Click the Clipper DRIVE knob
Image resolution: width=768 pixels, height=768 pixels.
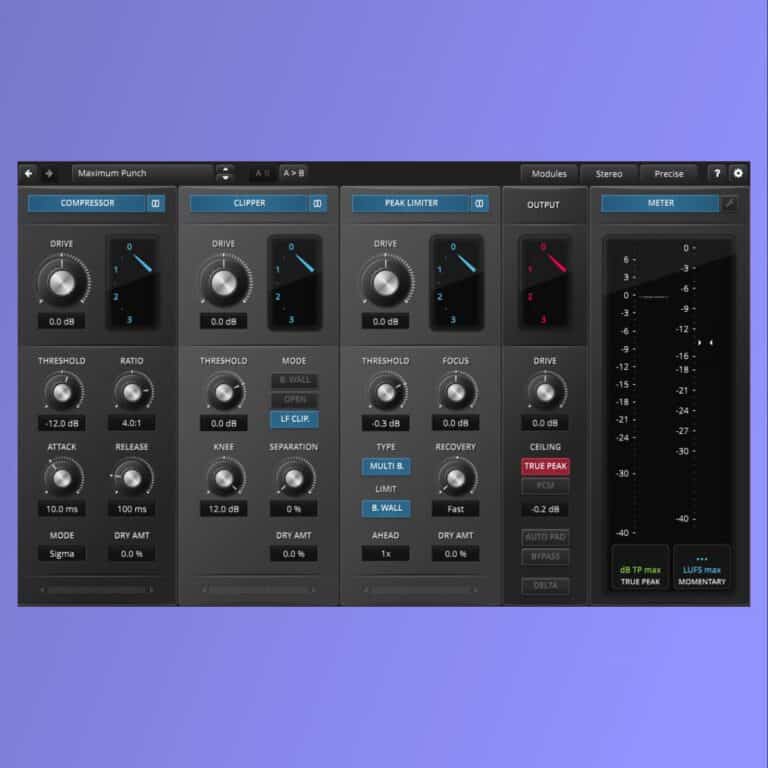click(224, 283)
